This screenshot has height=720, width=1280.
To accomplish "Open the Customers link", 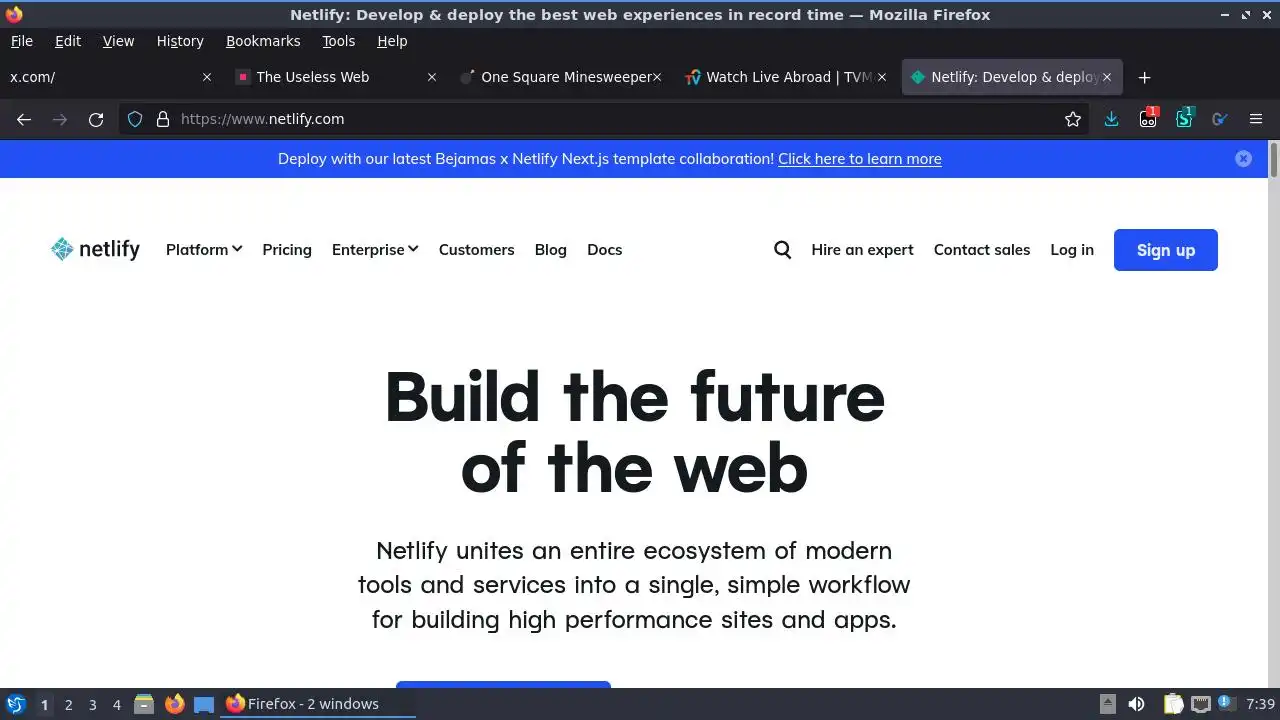I will coord(476,249).
